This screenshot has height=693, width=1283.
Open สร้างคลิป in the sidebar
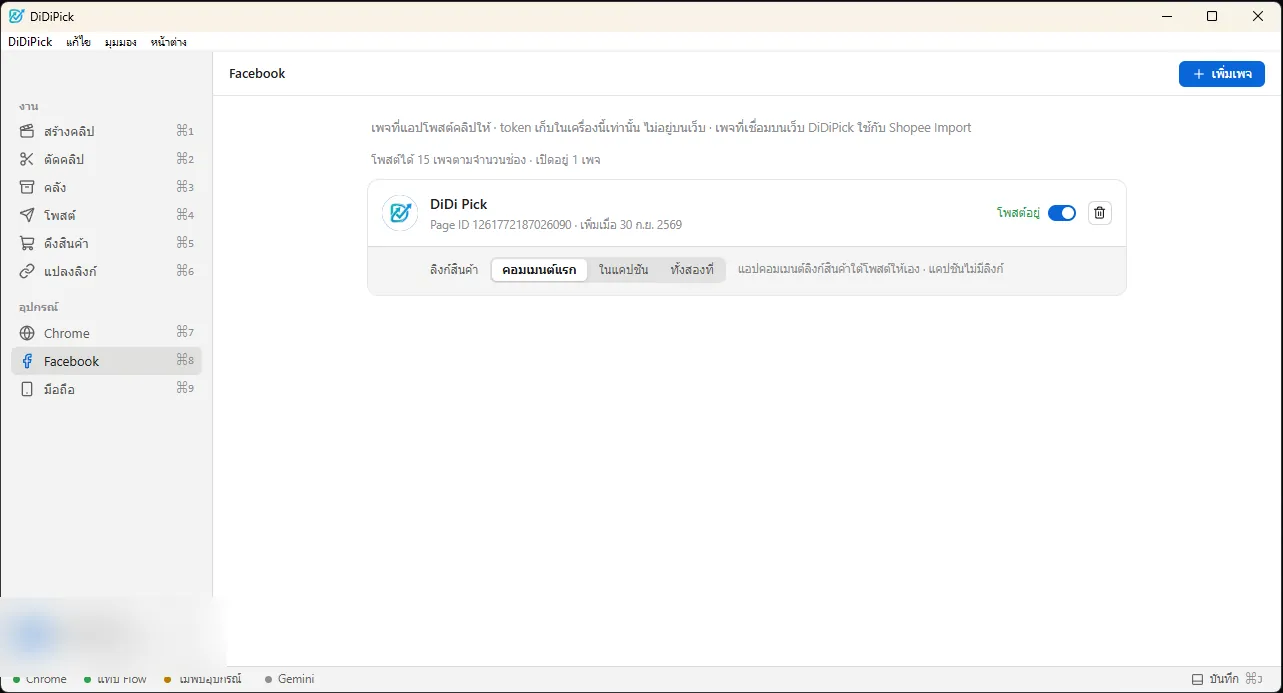pos(106,131)
